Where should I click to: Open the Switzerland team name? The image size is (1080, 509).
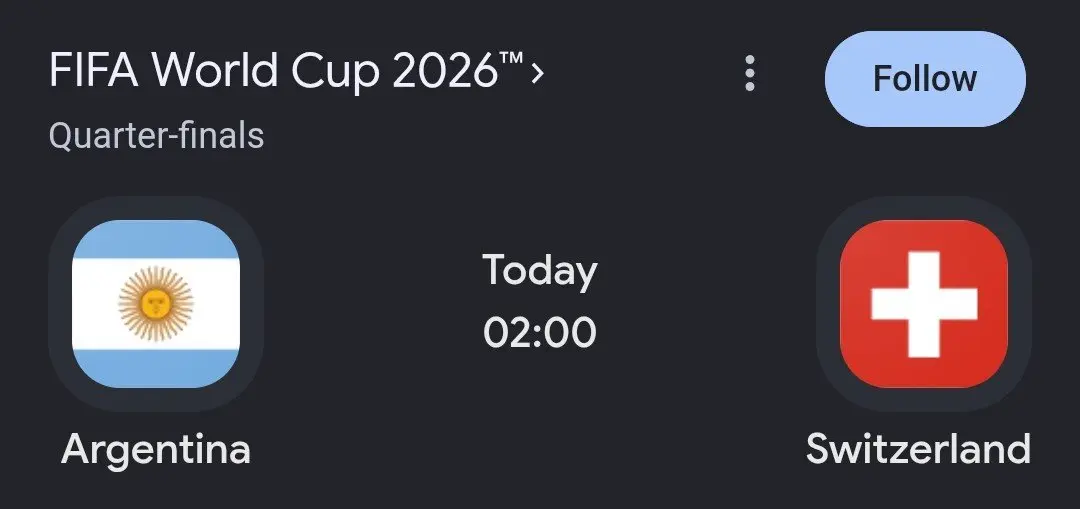918,448
